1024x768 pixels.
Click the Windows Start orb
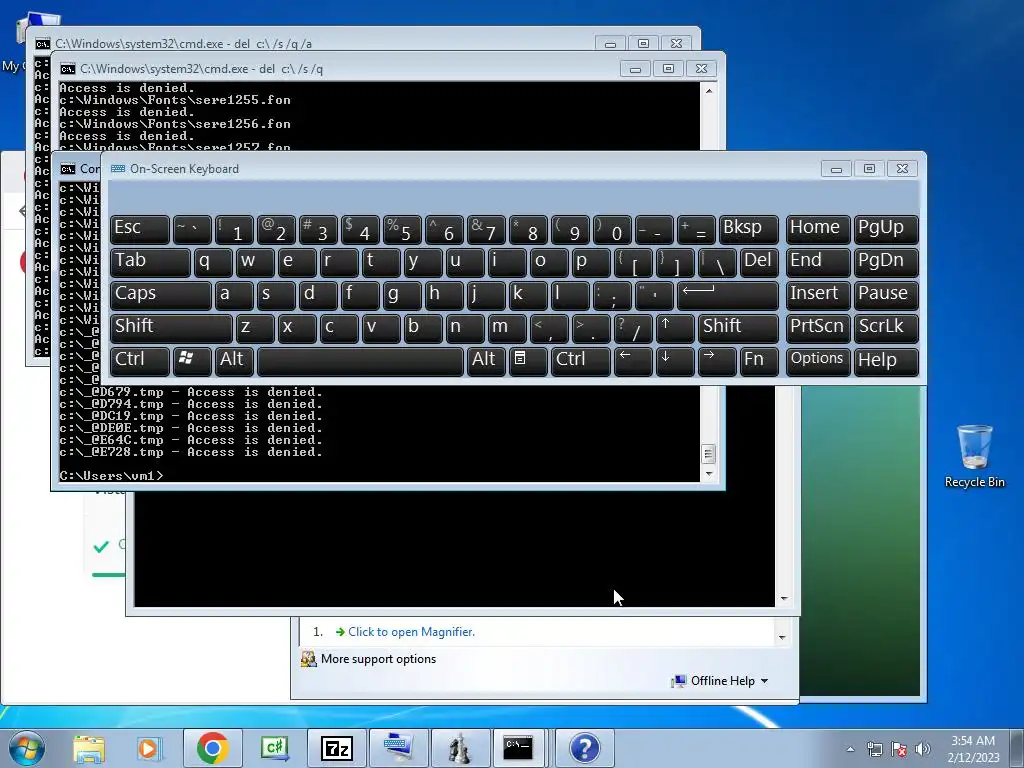coord(27,748)
